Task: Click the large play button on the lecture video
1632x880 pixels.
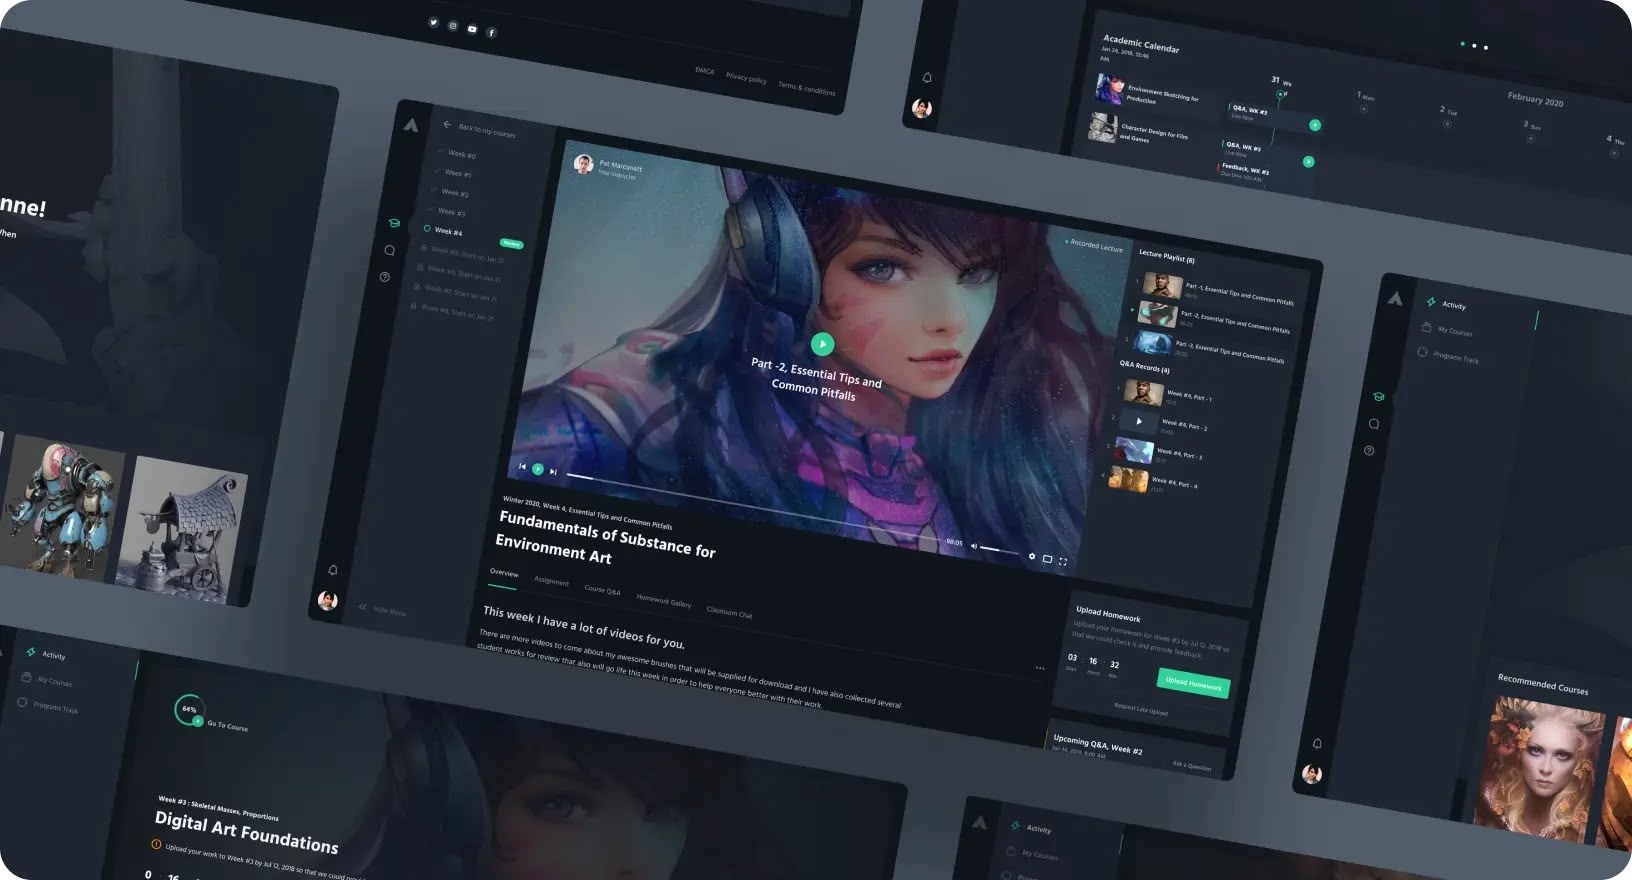Action: point(822,344)
